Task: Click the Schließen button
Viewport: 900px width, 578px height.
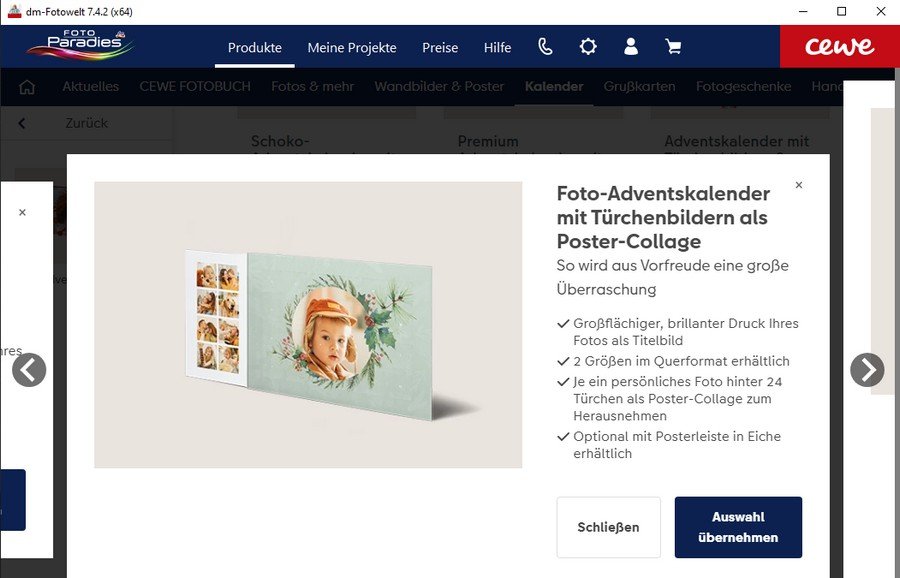Action: pyautogui.click(x=608, y=527)
